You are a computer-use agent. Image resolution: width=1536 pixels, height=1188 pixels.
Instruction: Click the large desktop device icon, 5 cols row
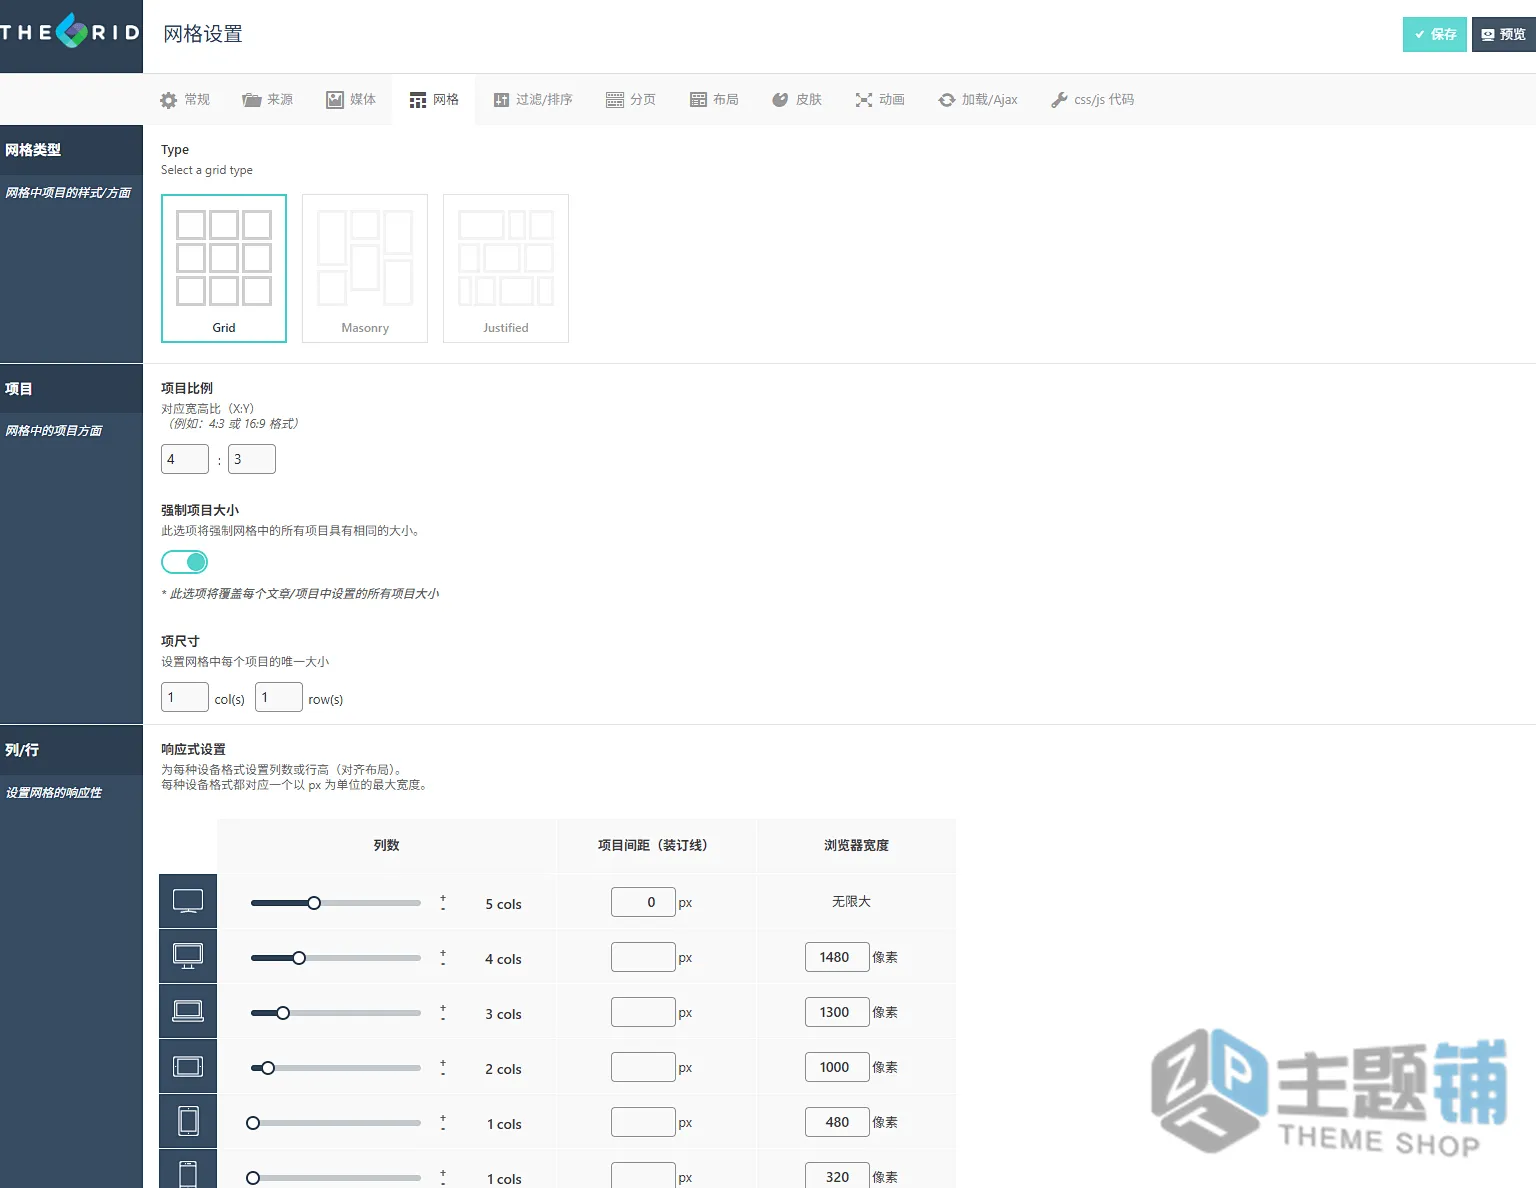click(x=188, y=901)
